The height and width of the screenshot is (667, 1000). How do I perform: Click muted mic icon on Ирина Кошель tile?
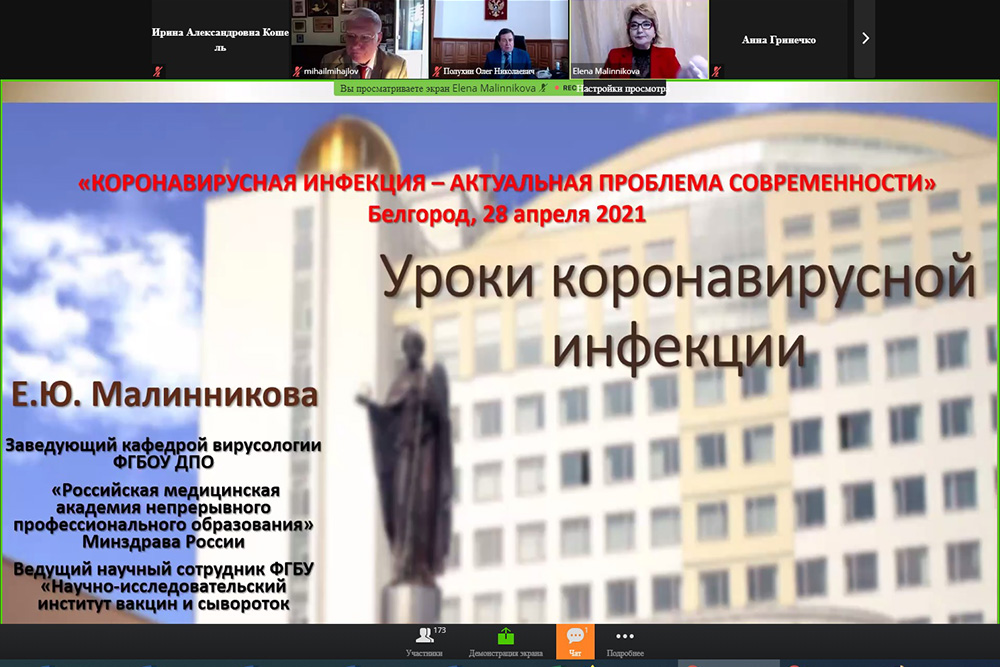coord(157,72)
